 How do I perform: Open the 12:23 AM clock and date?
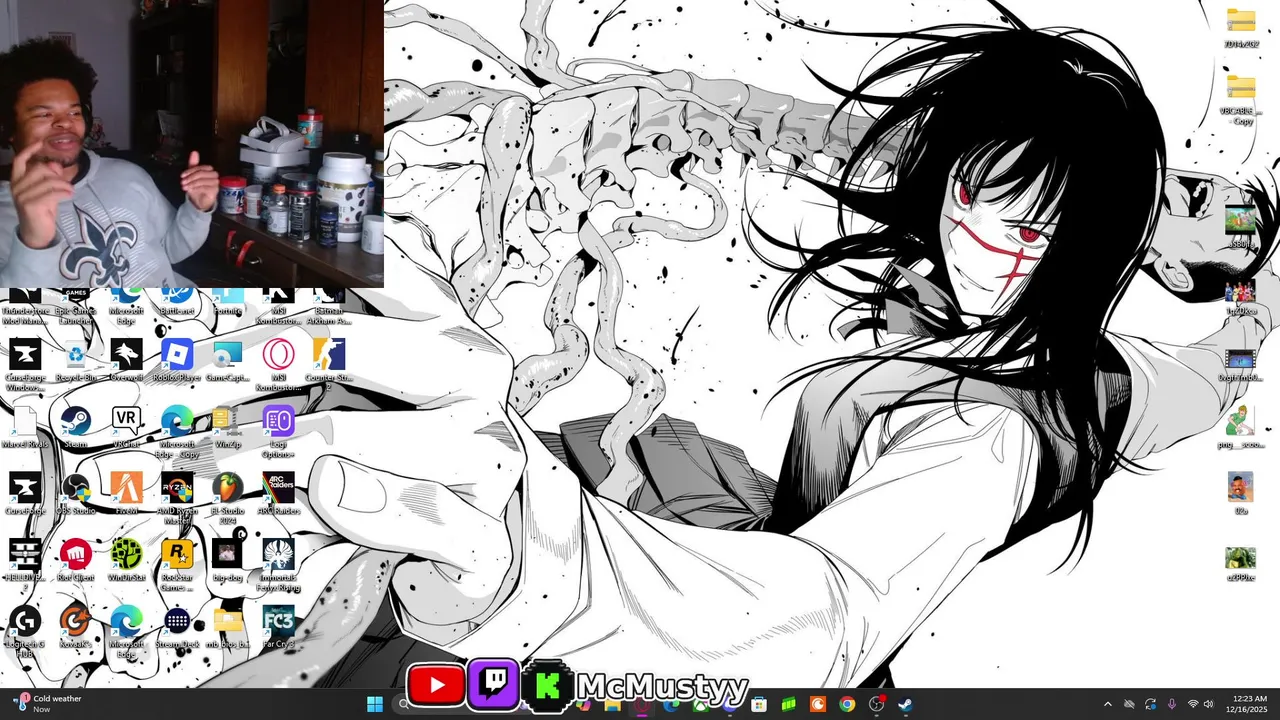pos(1249,704)
